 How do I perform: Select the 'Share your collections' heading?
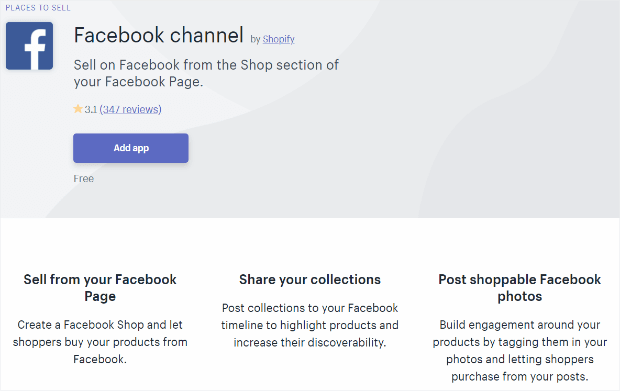310,280
